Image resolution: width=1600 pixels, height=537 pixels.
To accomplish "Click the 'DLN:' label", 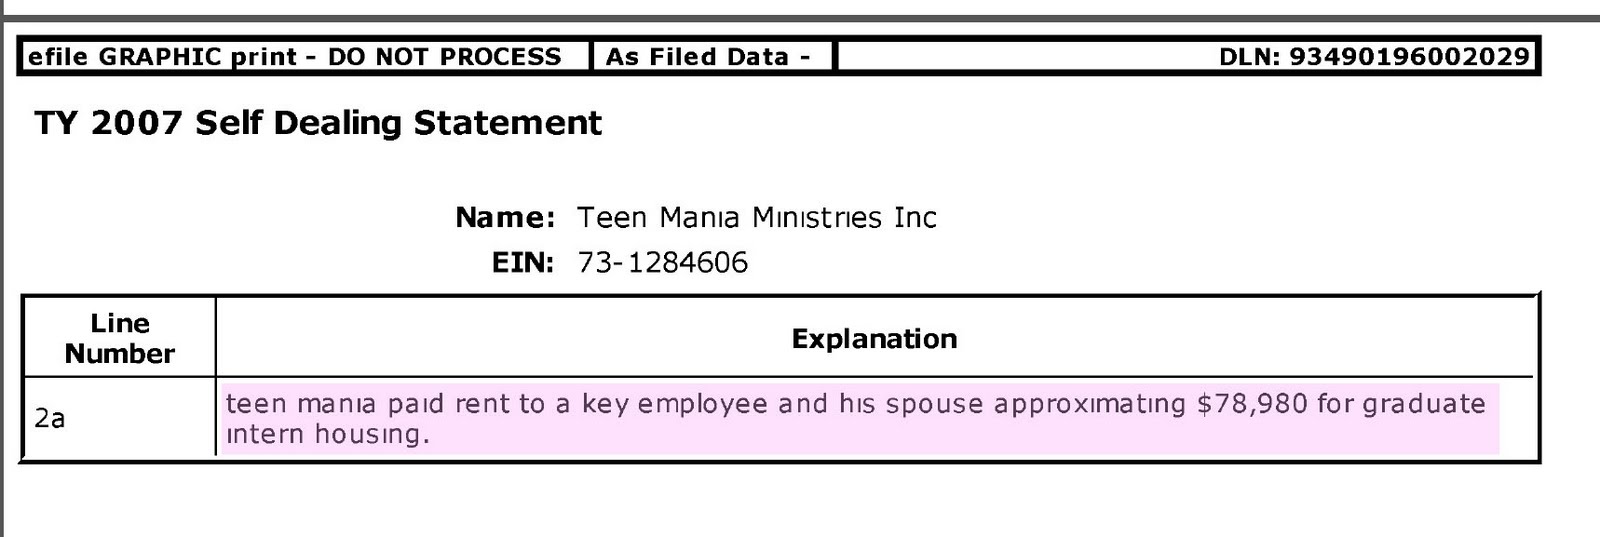I will coord(1250,57).
